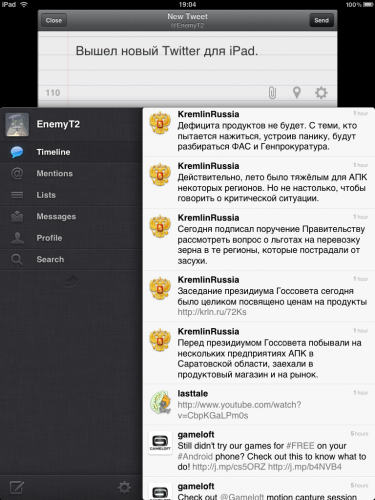
Task: Open the Timeline section
Action: 71,152
